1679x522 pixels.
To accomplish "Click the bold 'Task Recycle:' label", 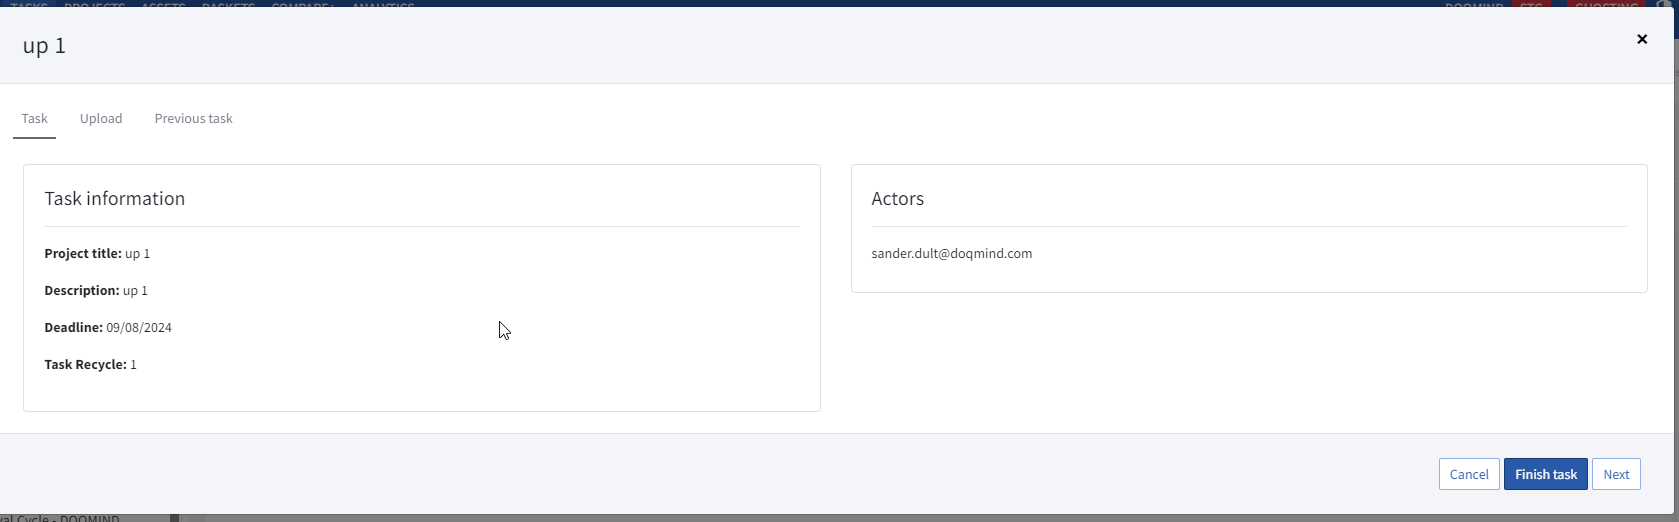I will [85, 364].
